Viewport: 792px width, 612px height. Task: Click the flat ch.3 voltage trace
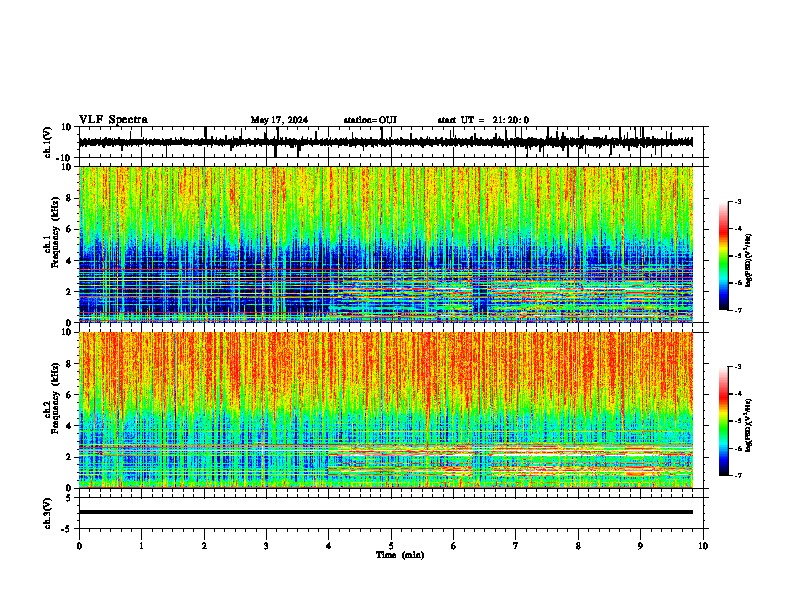tap(385, 512)
